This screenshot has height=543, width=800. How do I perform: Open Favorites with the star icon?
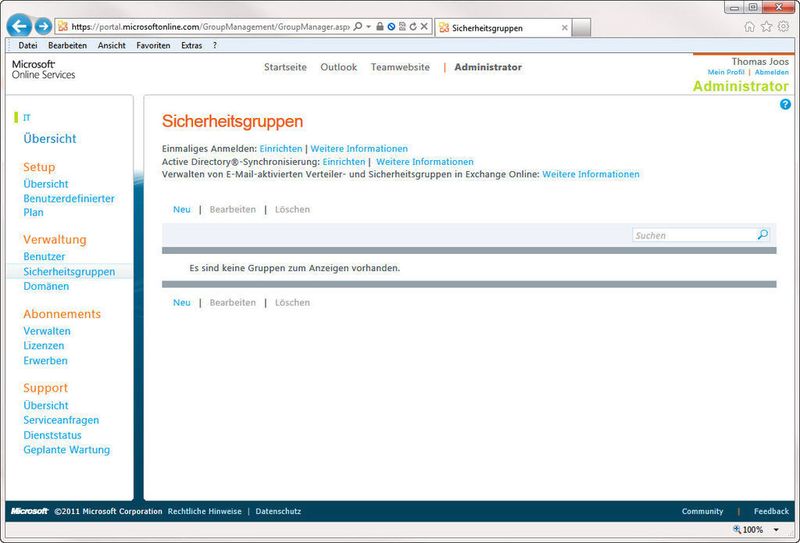click(x=766, y=27)
